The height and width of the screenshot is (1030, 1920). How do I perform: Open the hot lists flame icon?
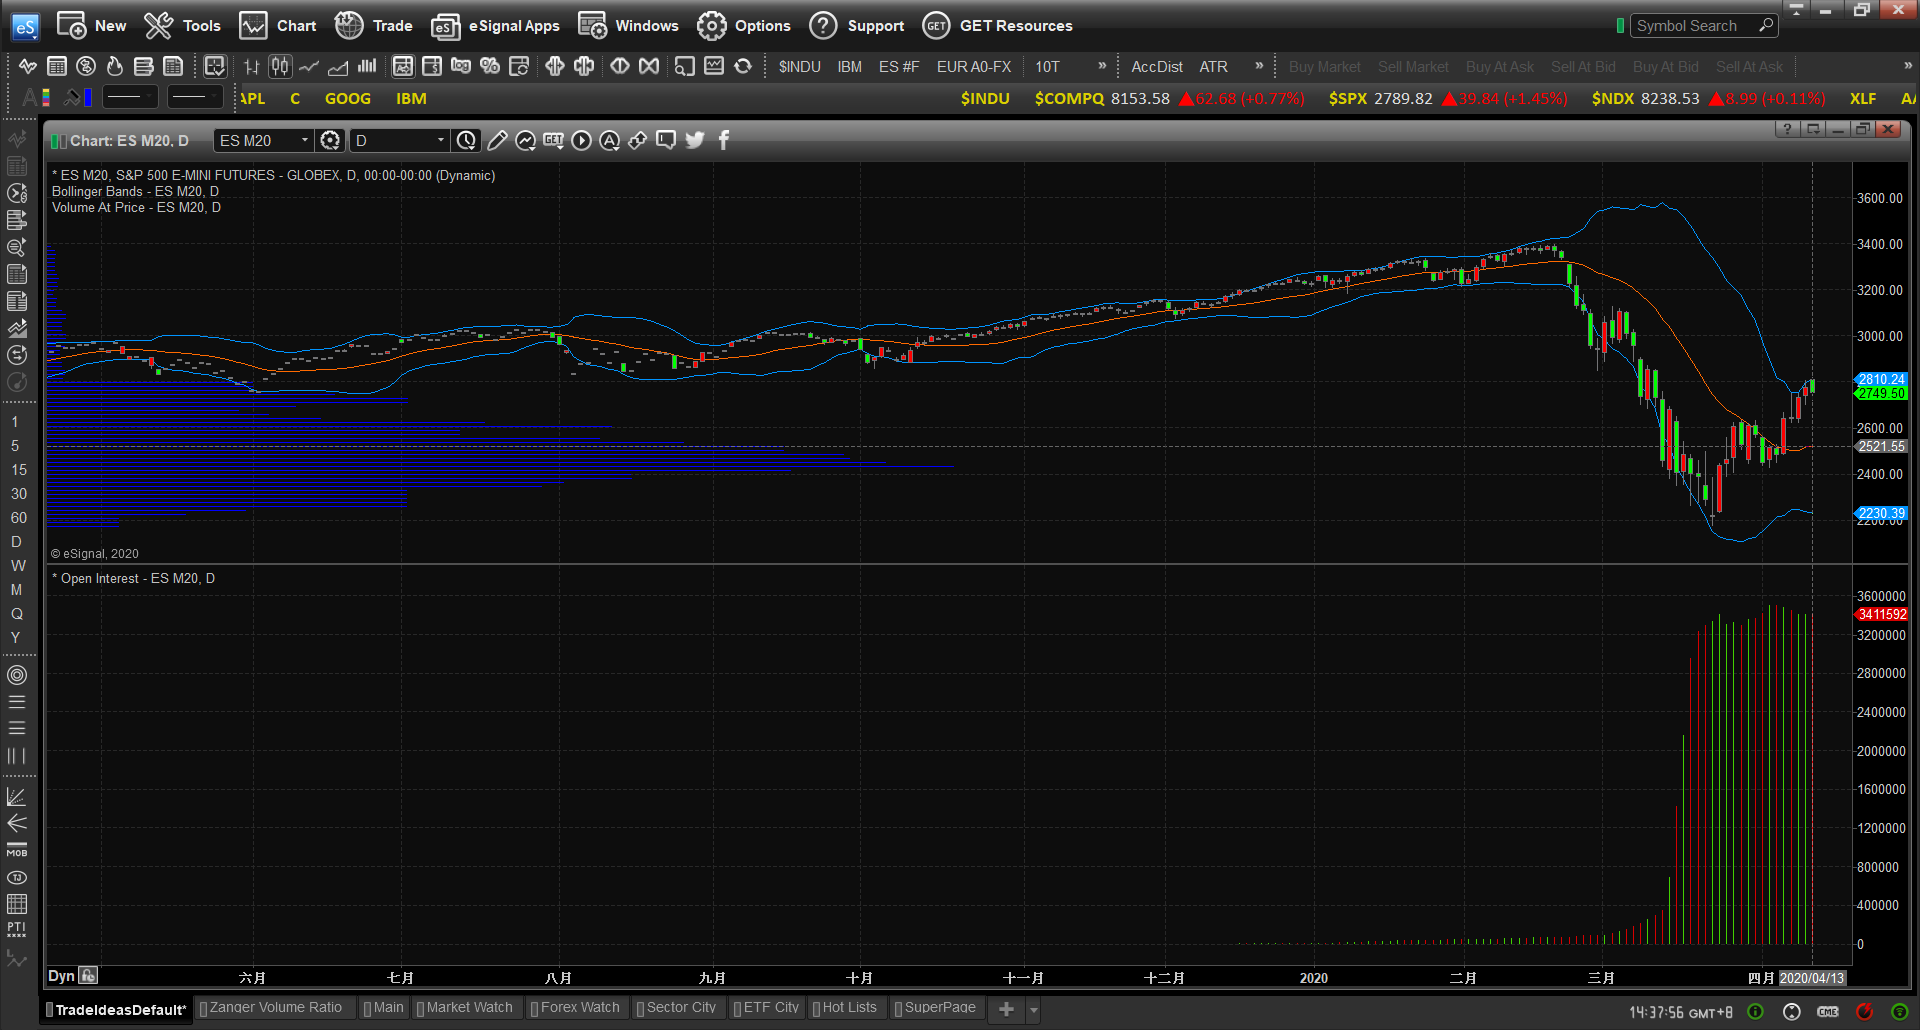[x=115, y=66]
